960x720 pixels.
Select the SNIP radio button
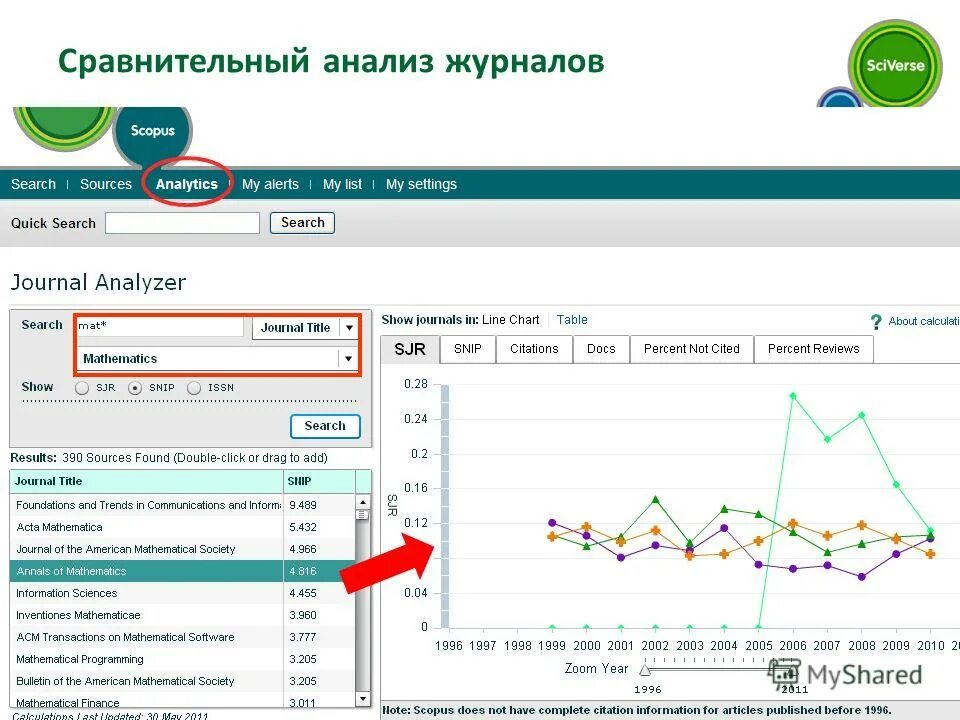click(x=135, y=388)
